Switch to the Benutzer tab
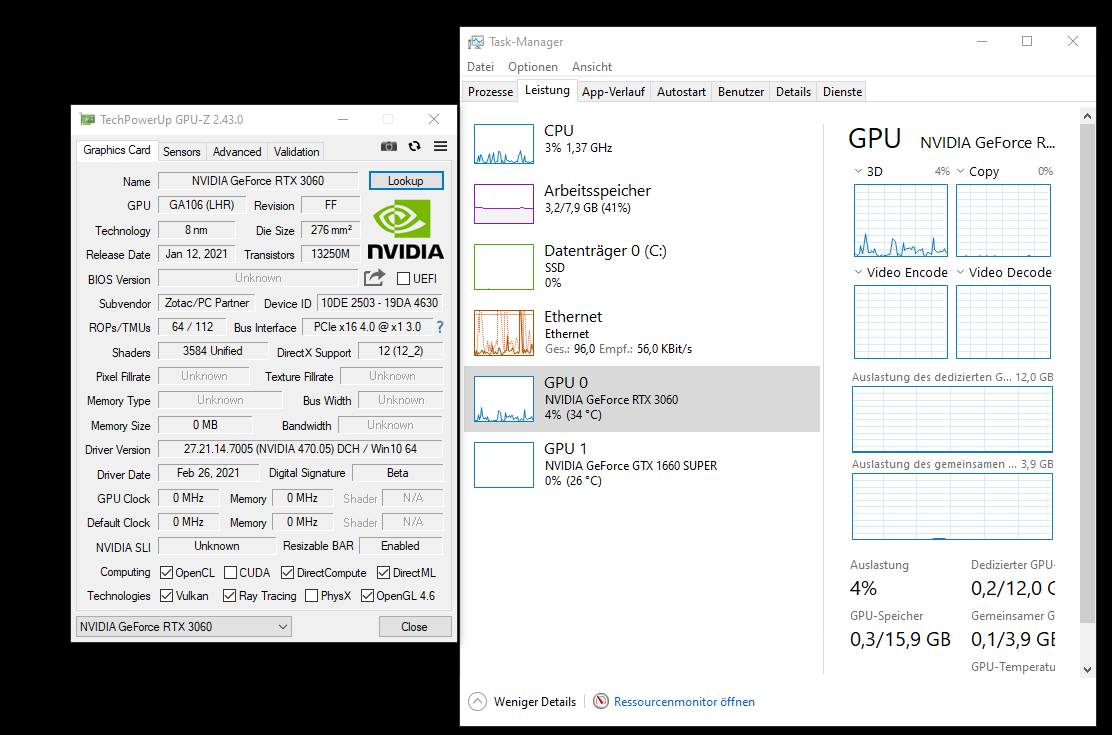This screenshot has width=1112, height=735. [741, 92]
